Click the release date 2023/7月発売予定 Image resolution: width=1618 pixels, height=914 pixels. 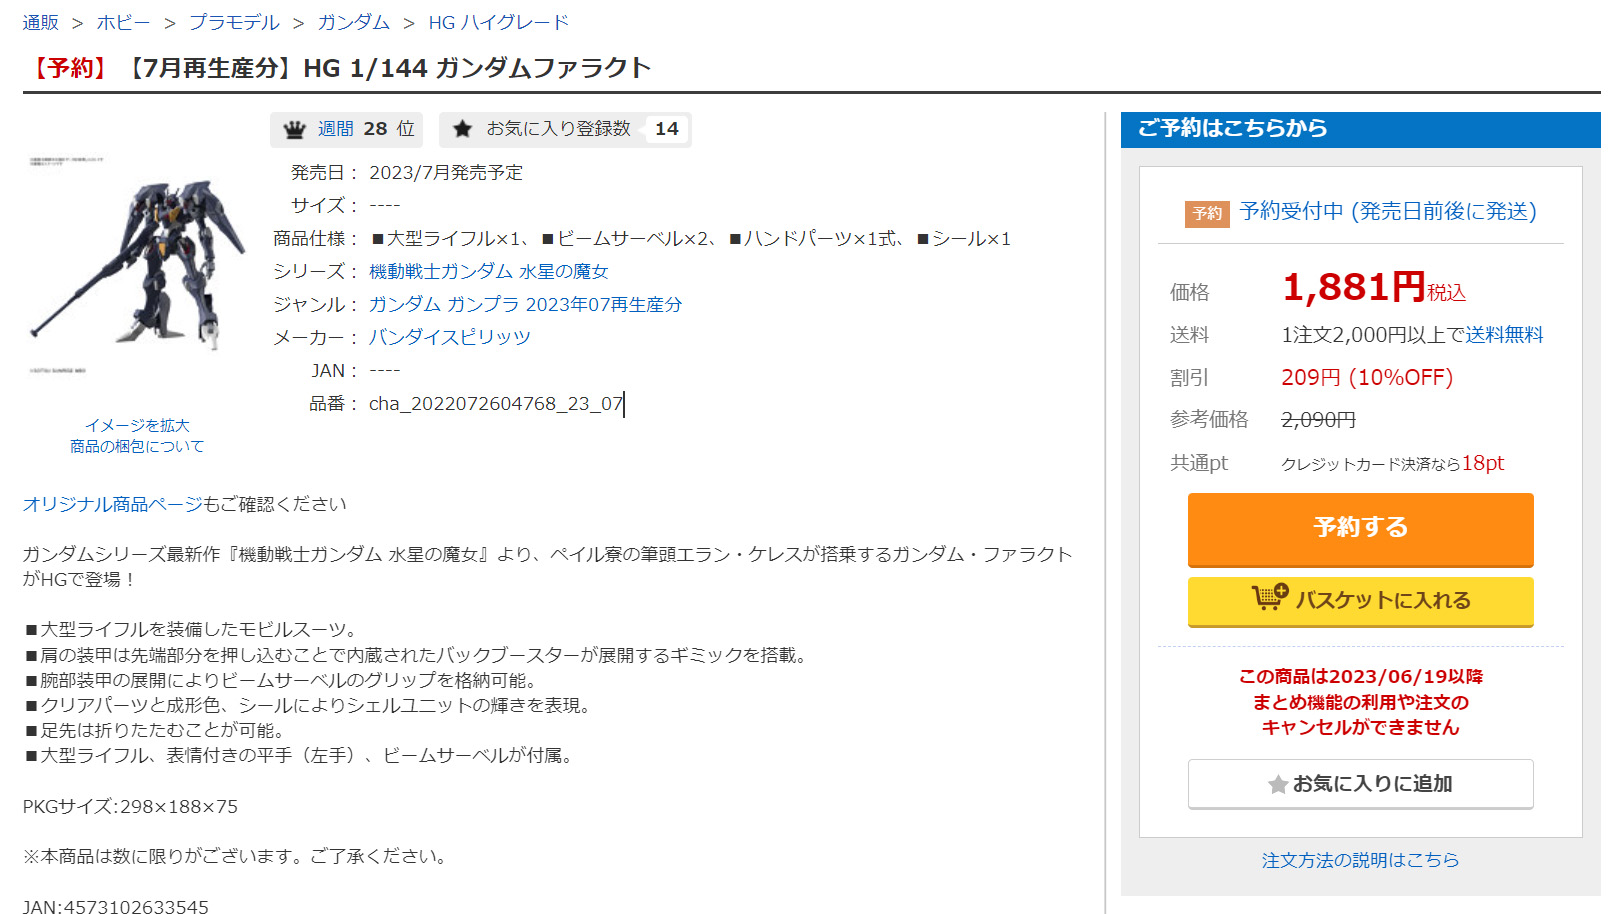click(446, 172)
